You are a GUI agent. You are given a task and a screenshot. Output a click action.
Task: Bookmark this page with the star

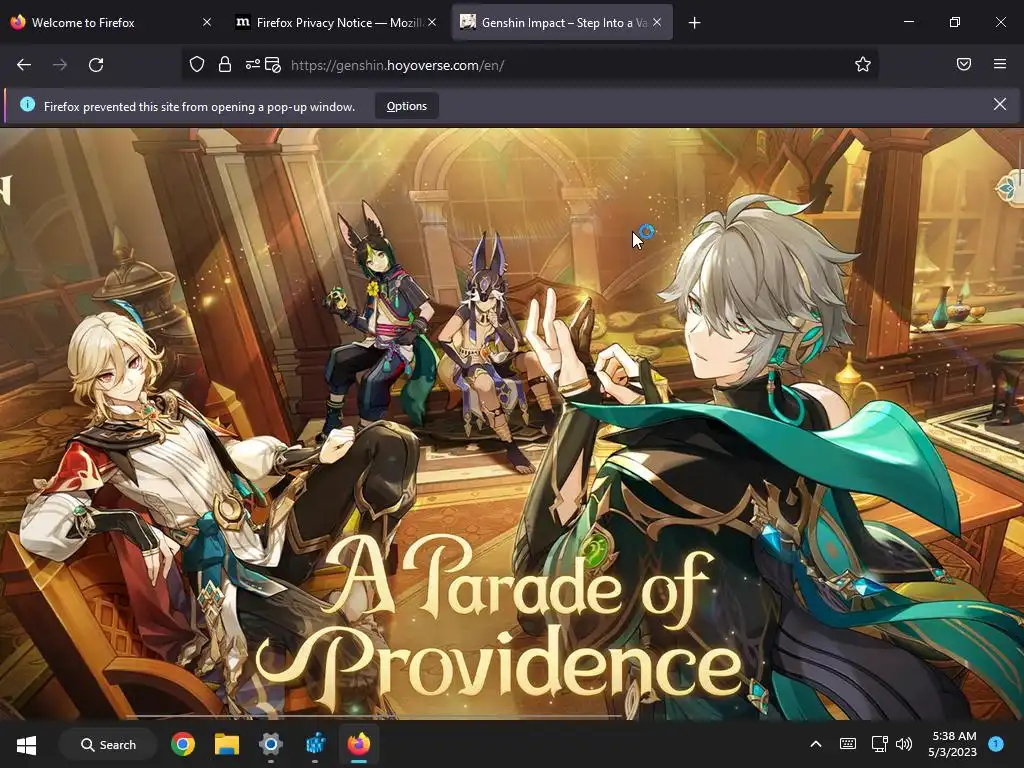863,64
